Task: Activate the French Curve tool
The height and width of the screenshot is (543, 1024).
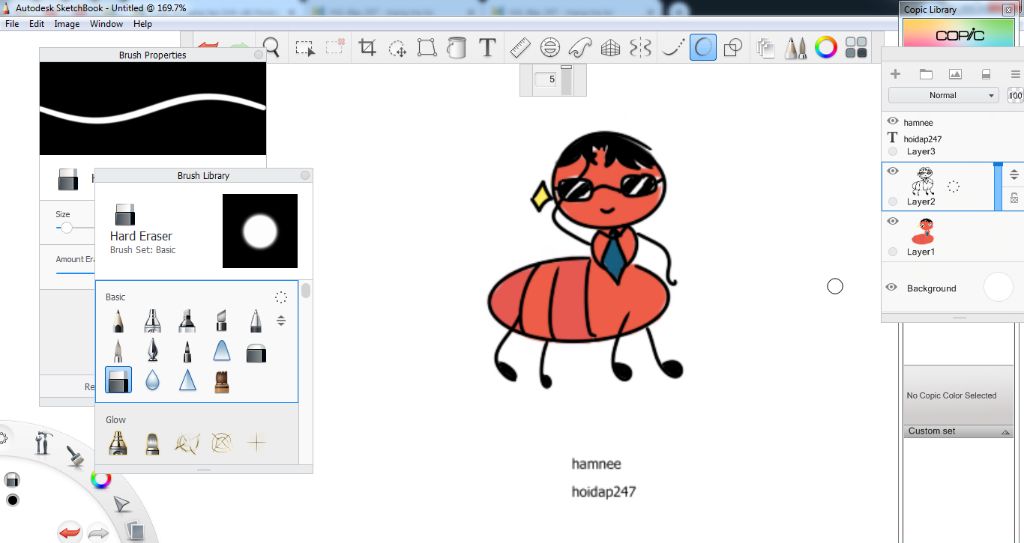Action: coord(580,48)
